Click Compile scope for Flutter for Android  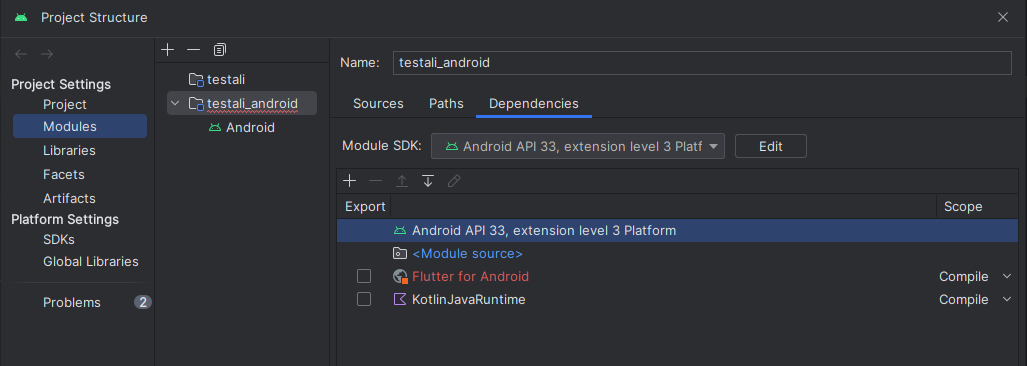pos(963,276)
